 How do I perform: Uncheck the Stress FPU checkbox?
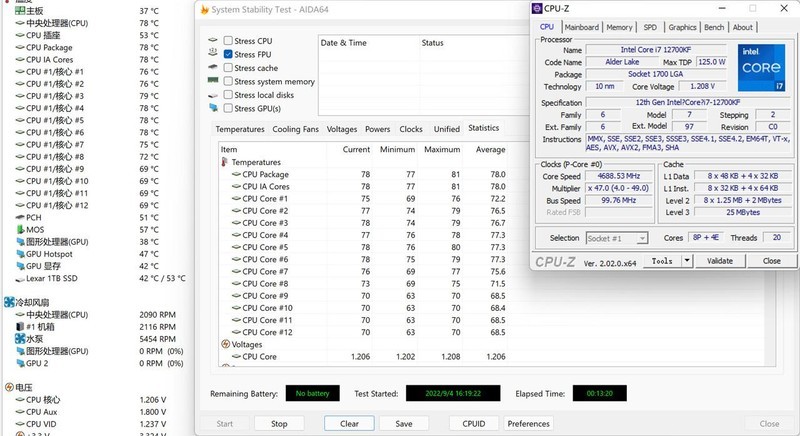[228, 54]
